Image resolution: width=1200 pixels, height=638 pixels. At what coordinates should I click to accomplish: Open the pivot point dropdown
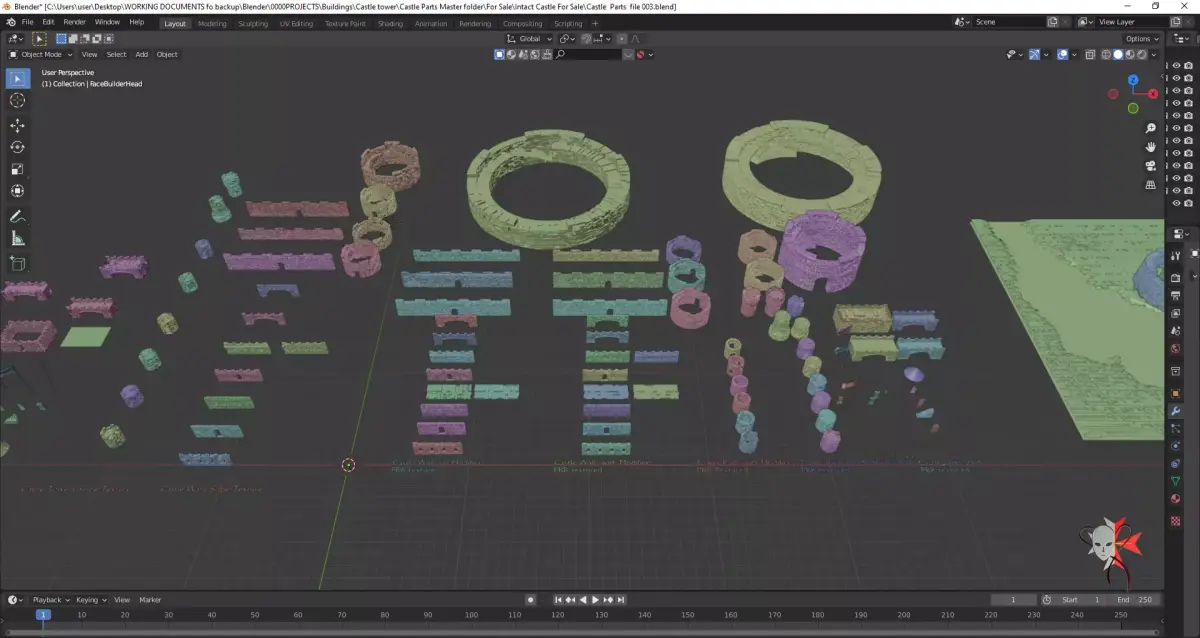[567, 39]
